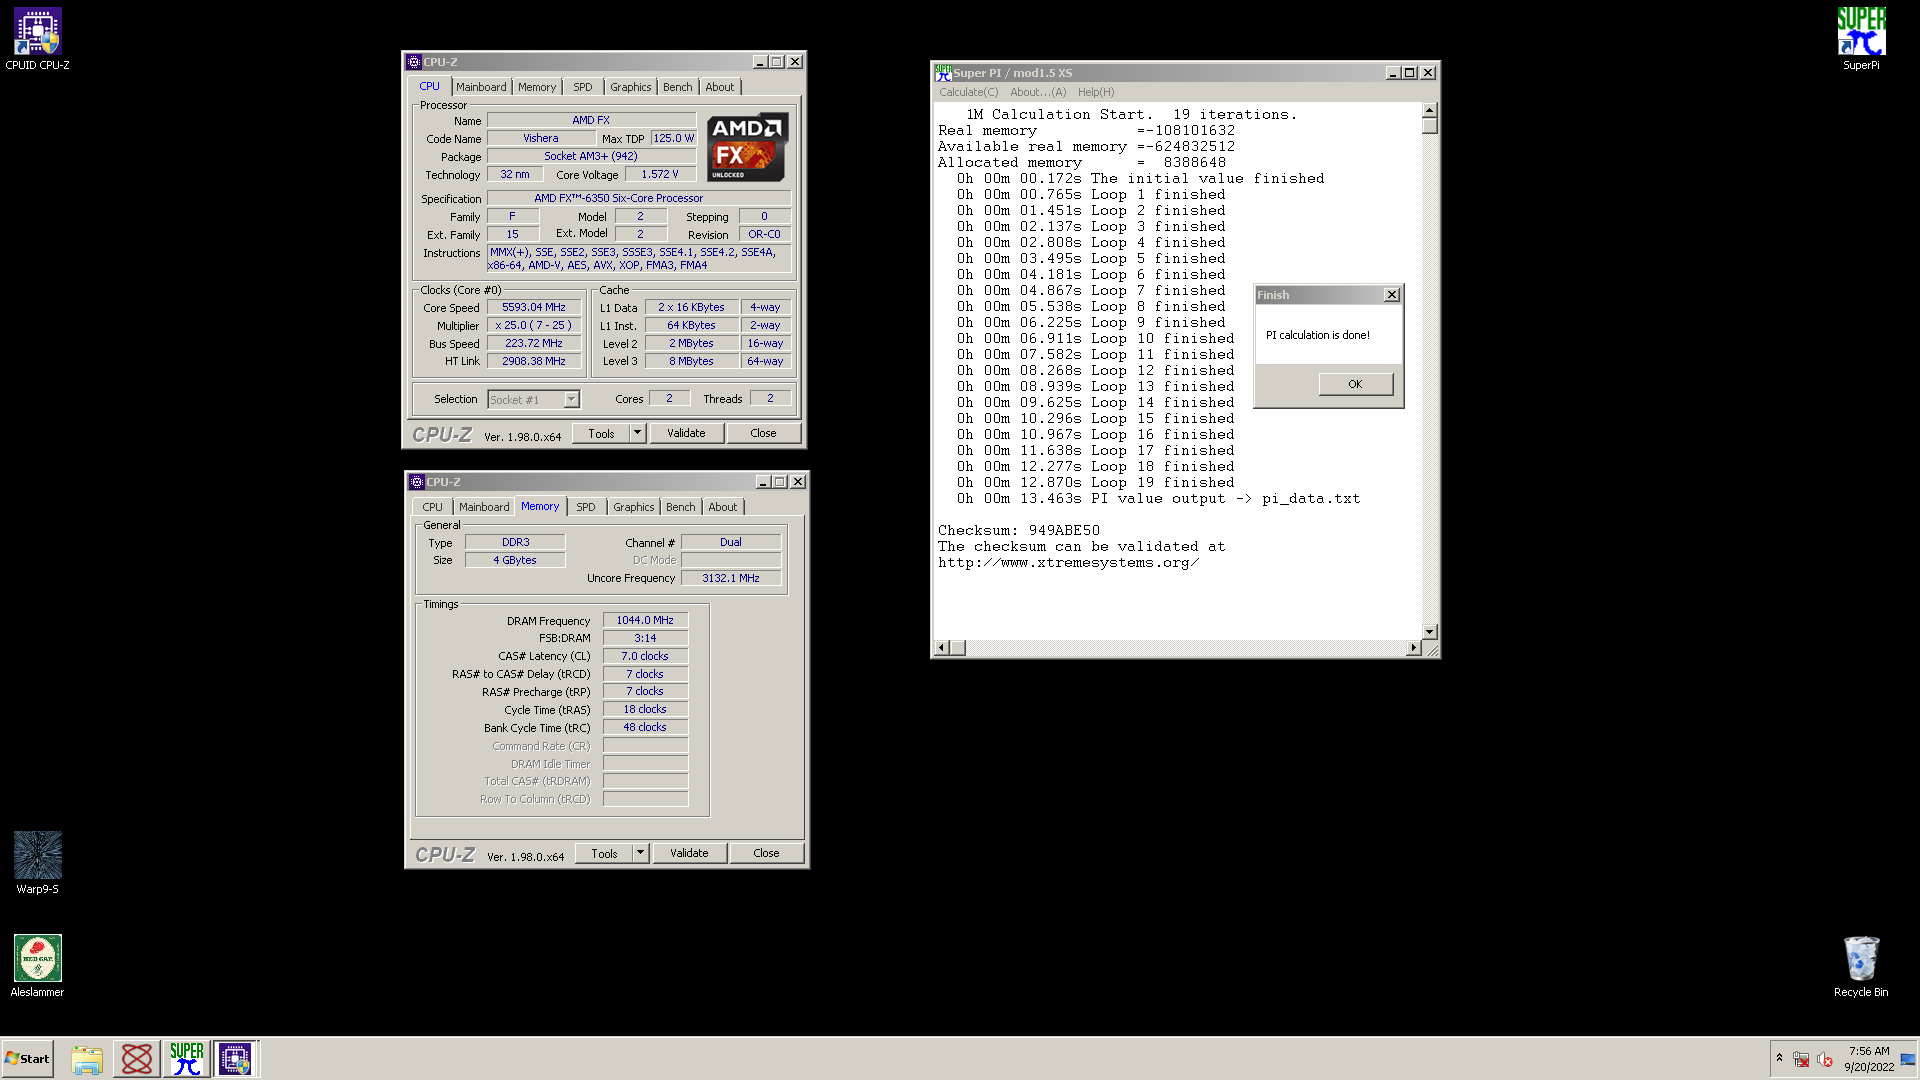1920x1080 pixels.
Task: Switch to Super PI on the taskbar
Action: pos(187,1059)
